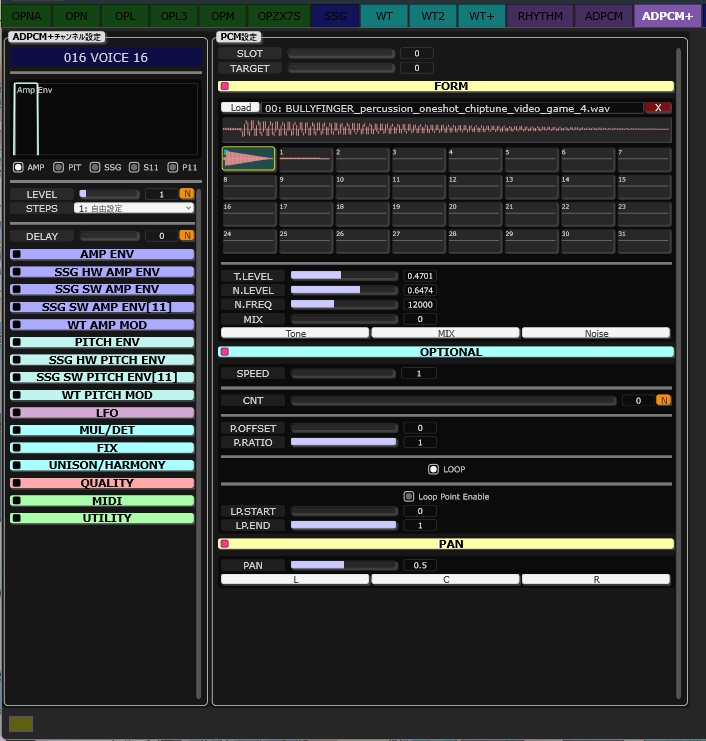Expand the LFO section
This screenshot has height=741, width=706.
pyautogui.click(x=102, y=413)
